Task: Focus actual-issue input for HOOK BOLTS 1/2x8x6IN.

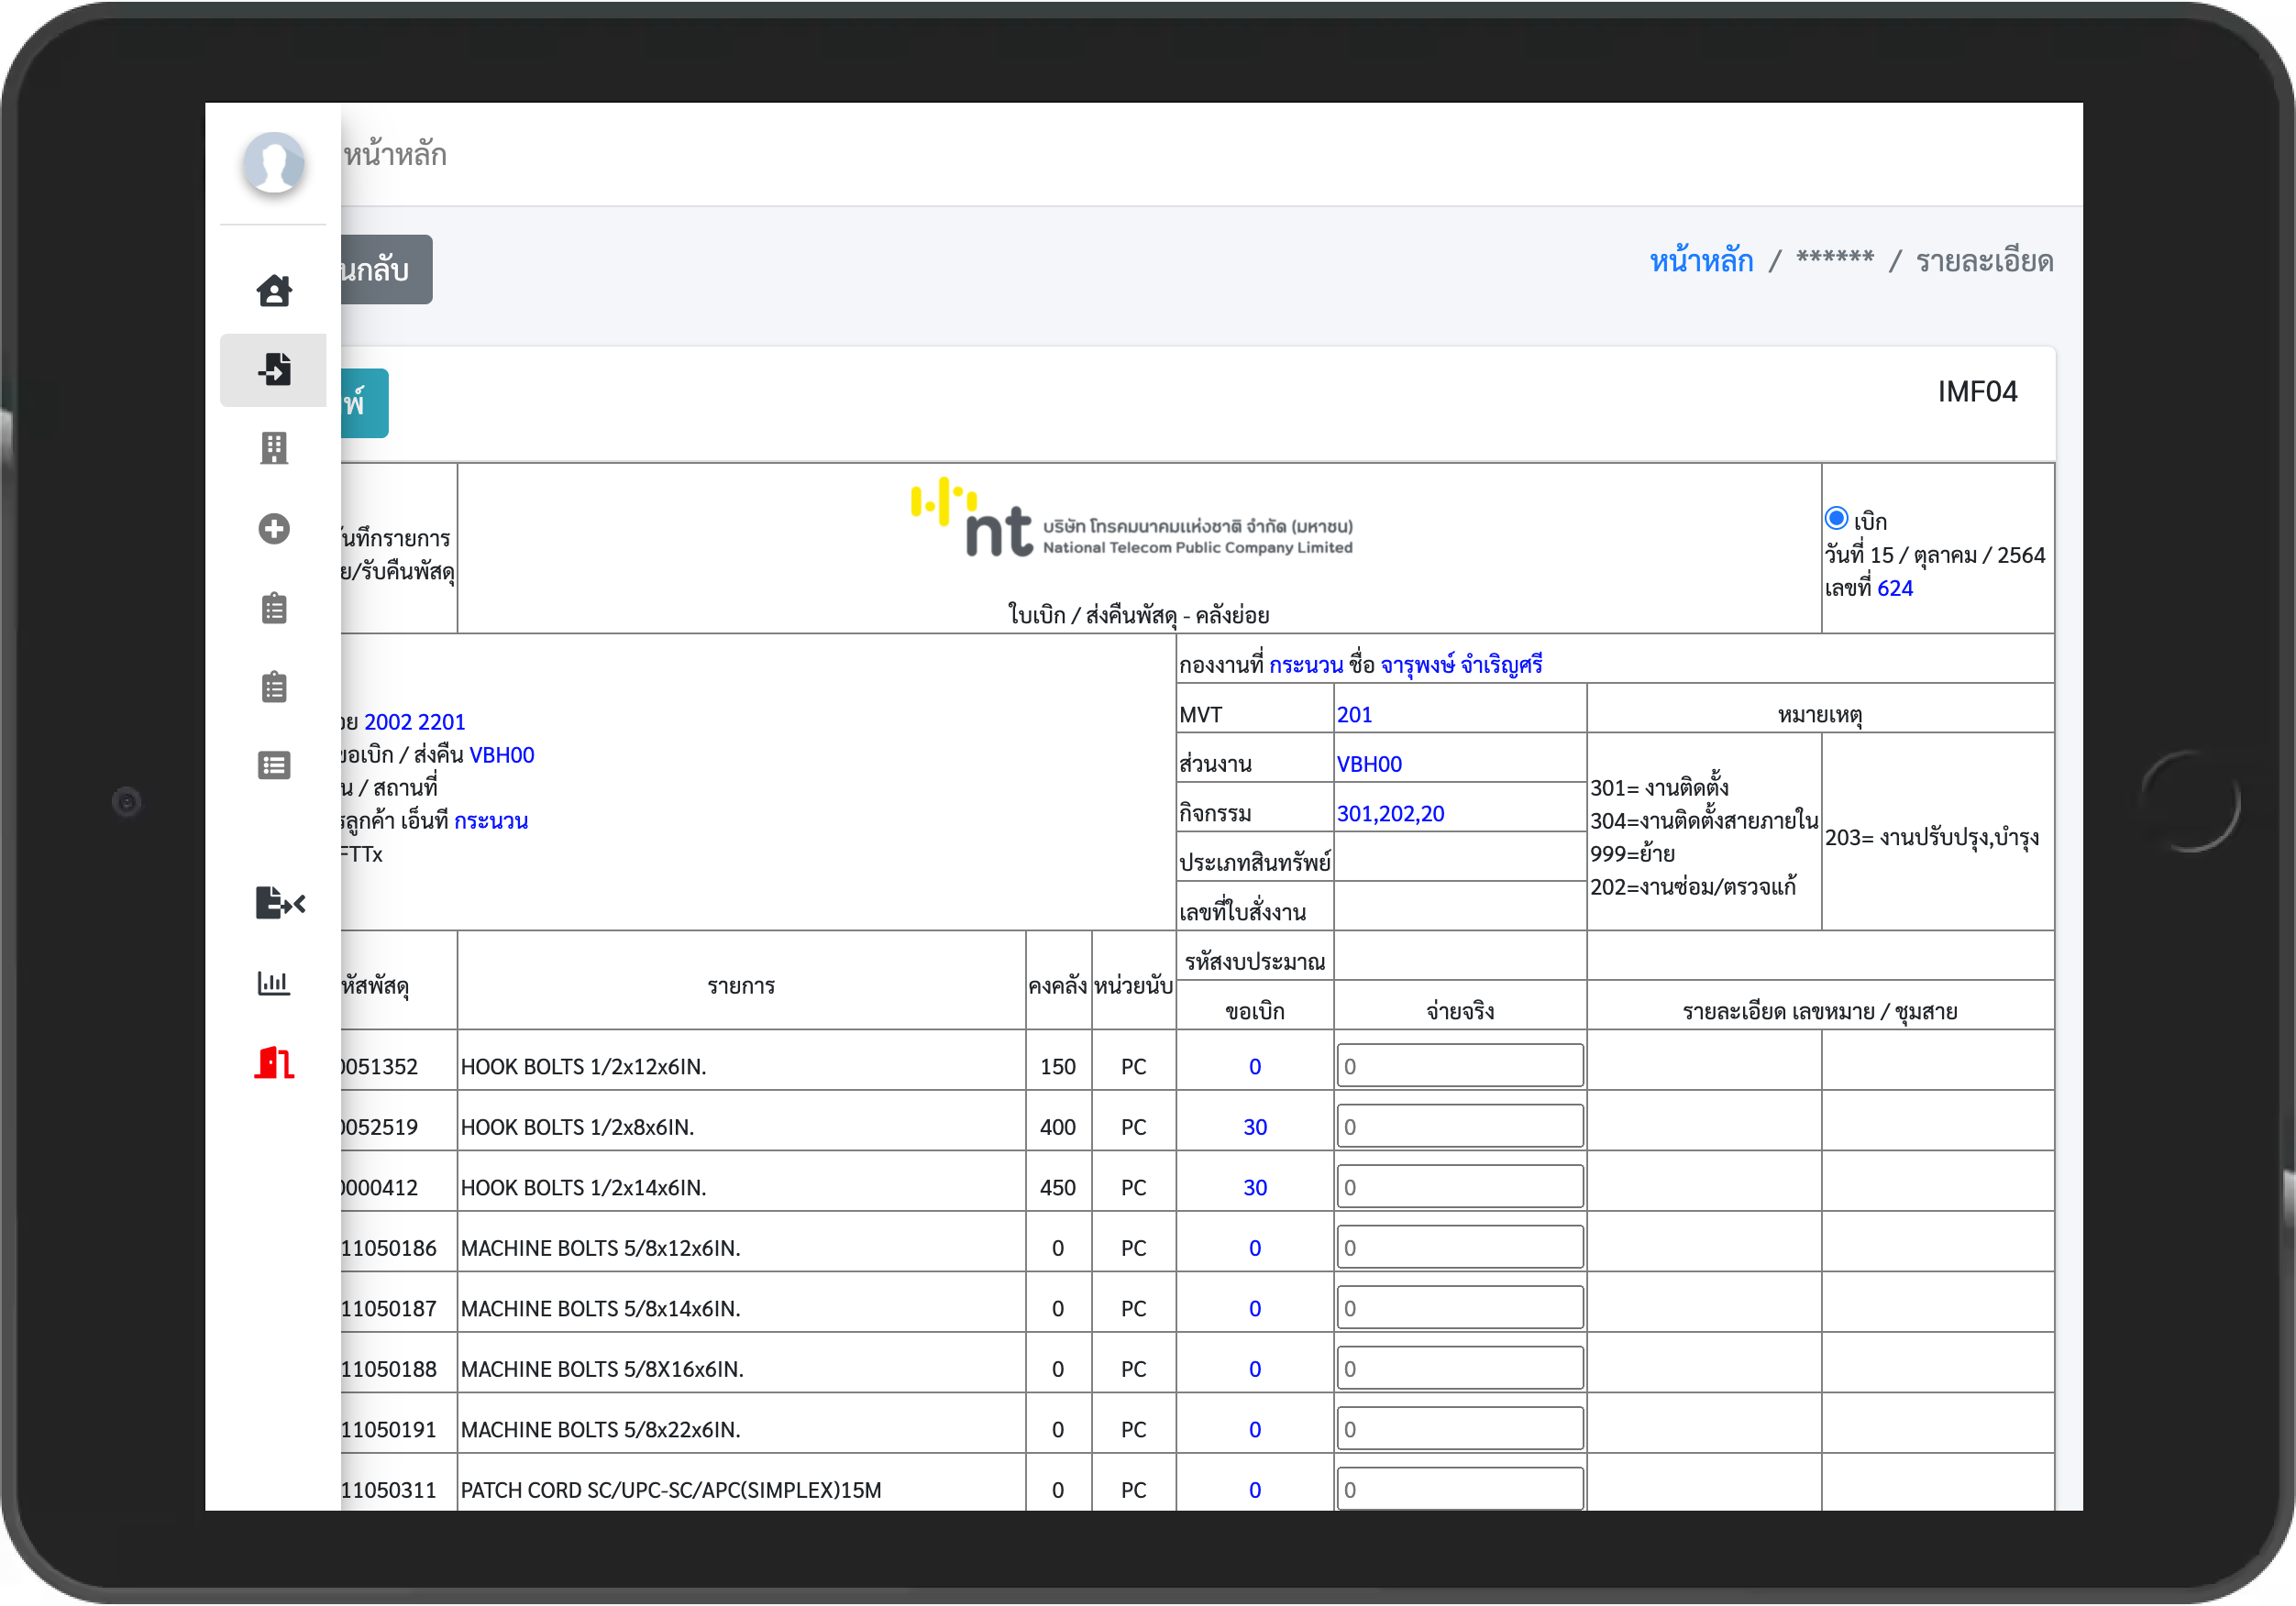Action: click(1460, 1126)
